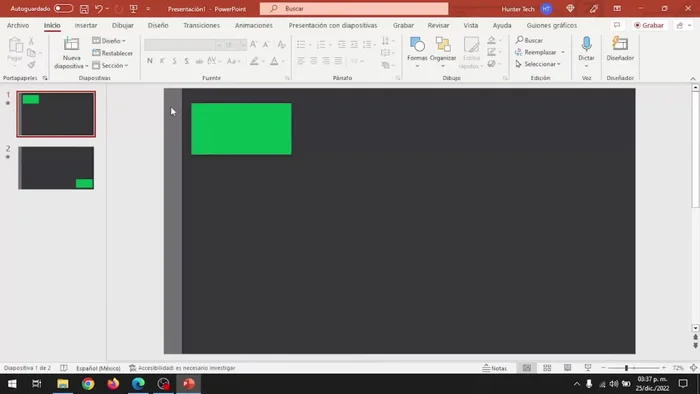700x394 pixels.
Task: Click the zoom slider handle
Action: coord(626,368)
